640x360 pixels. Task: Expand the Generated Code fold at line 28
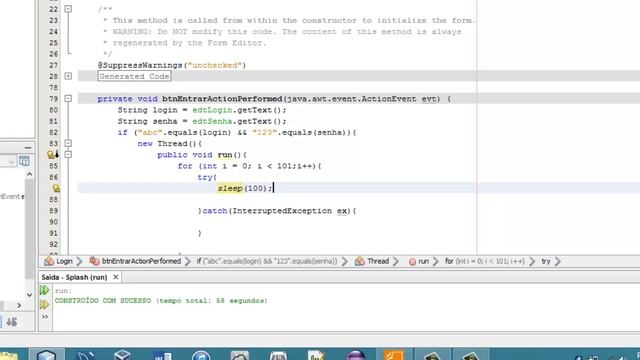tap(68, 76)
